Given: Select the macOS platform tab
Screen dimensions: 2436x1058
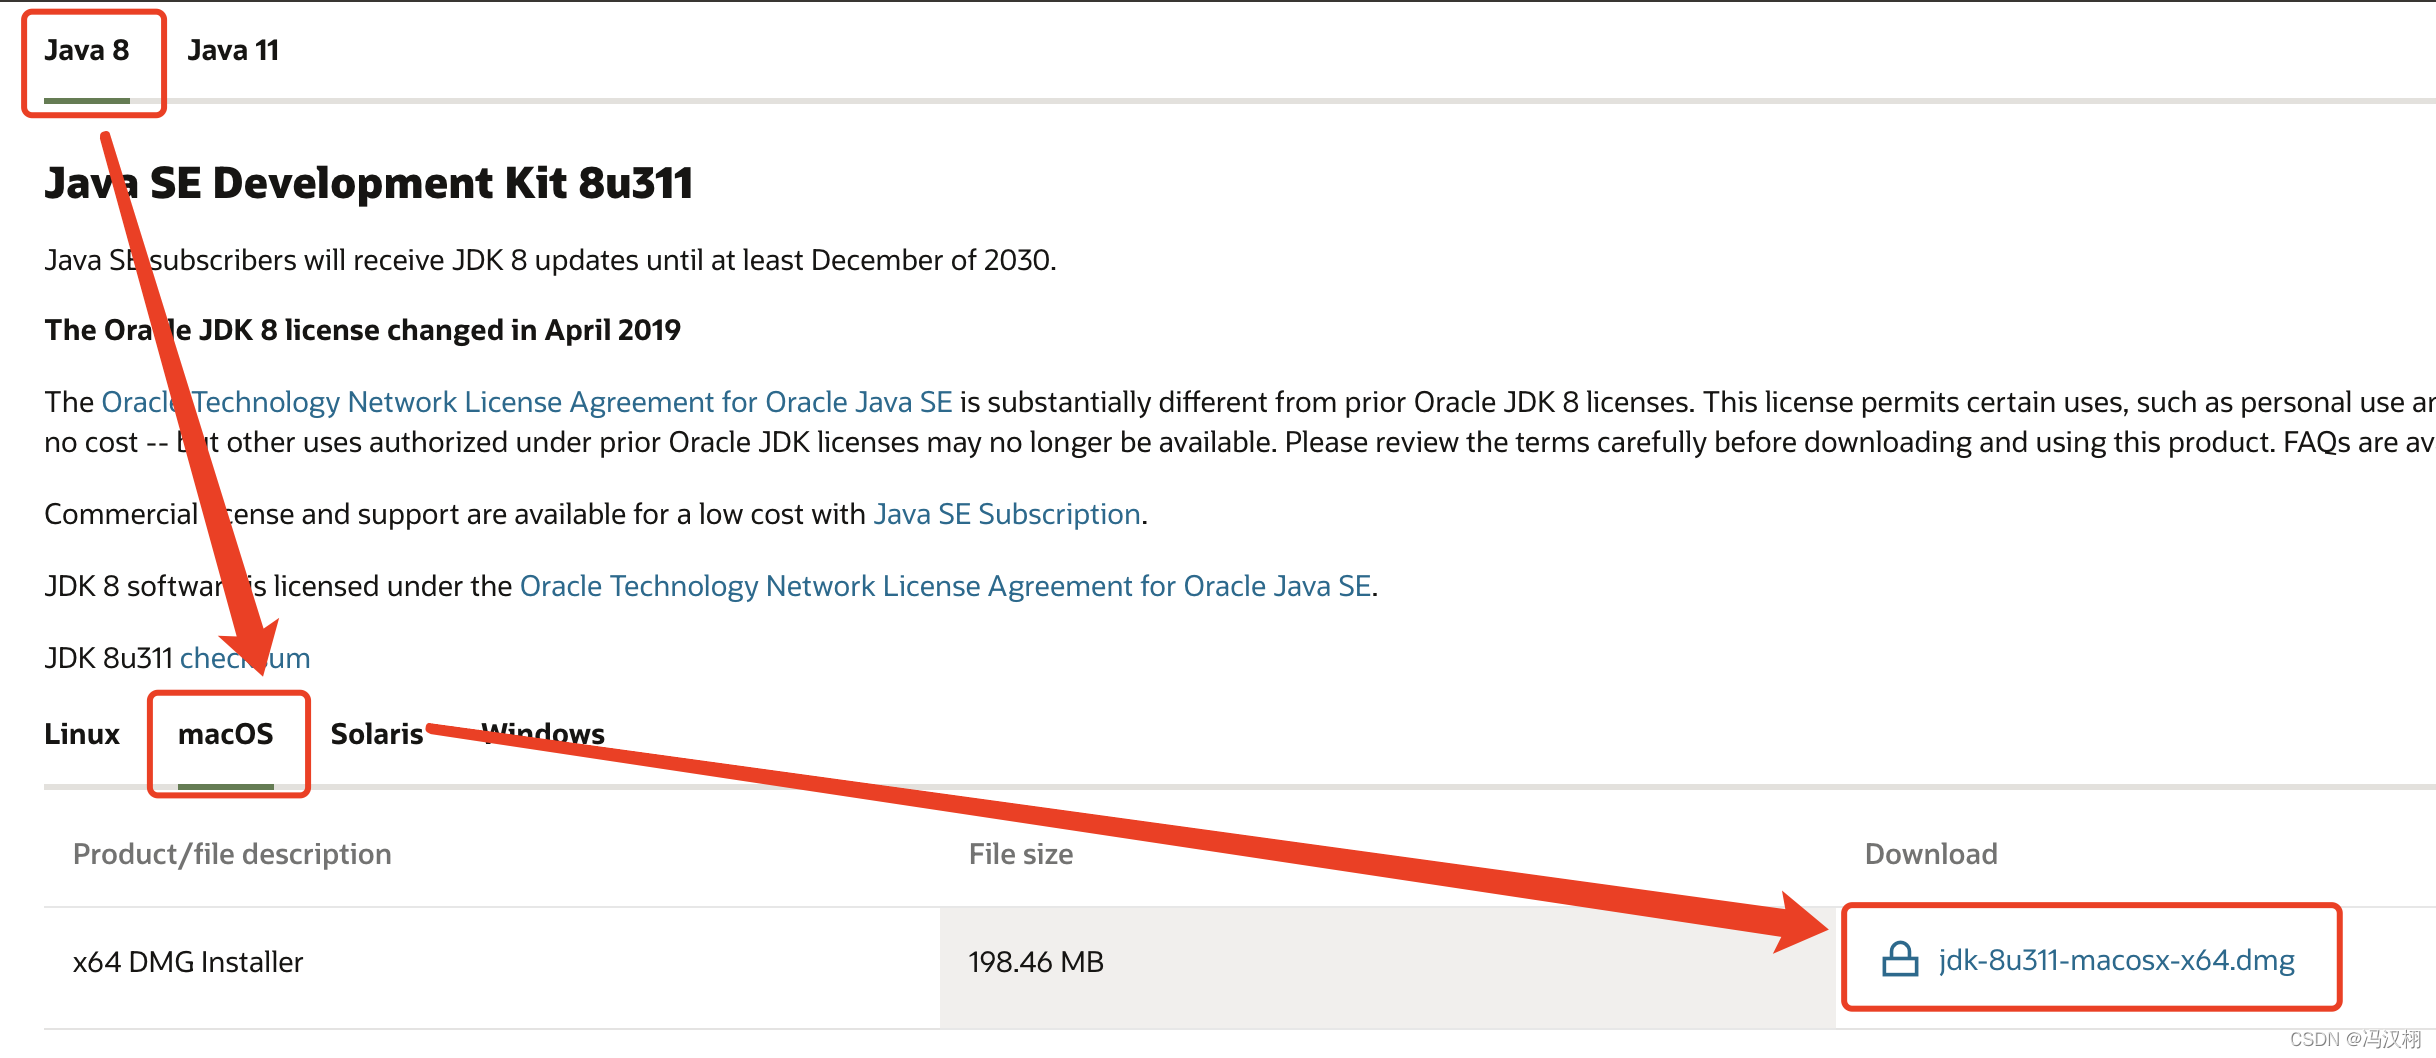Looking at the screenshot, I should coord(226,734).
